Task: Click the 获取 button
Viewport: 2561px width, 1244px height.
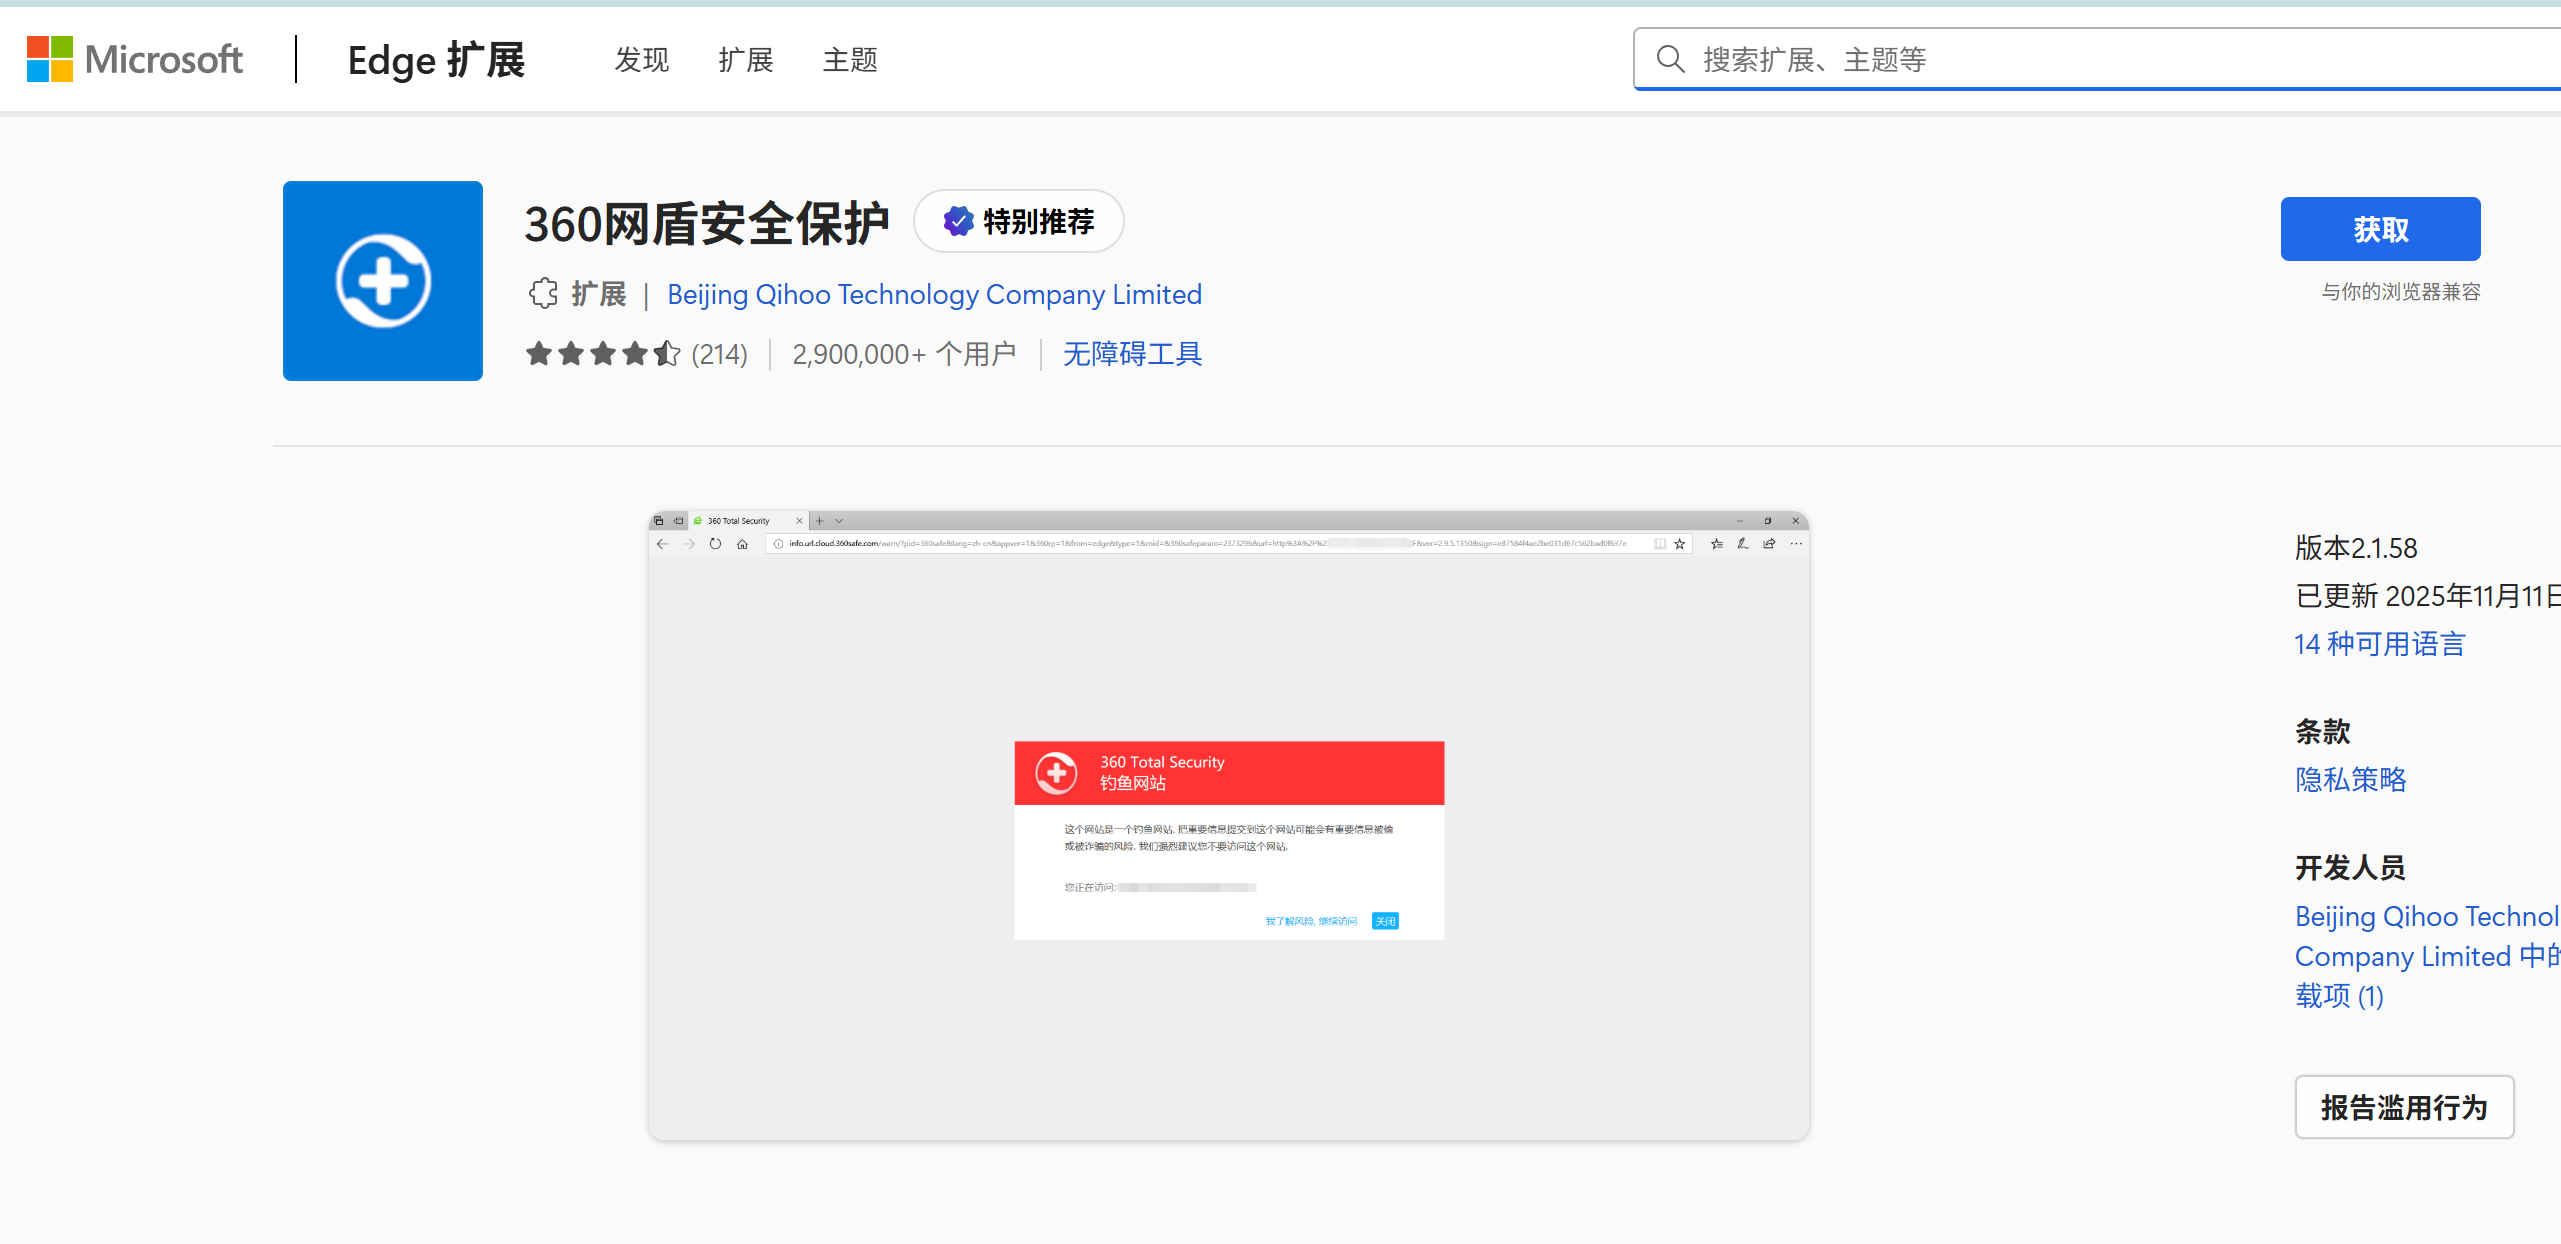Action: coord(2381,229)
